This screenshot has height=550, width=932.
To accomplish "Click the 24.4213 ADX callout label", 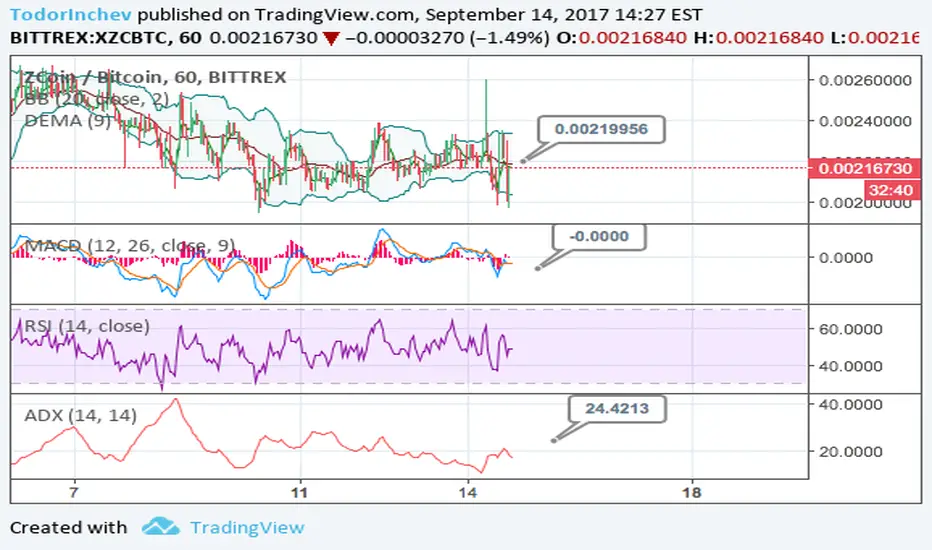I will (x=617, y=408).
